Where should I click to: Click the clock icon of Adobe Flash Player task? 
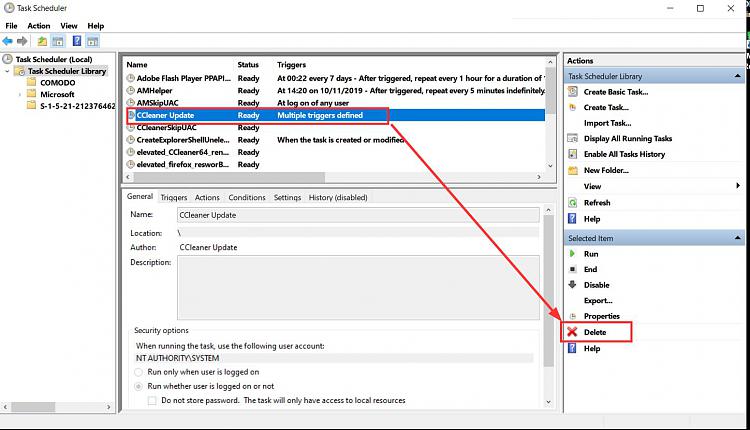tap(131, 78)
